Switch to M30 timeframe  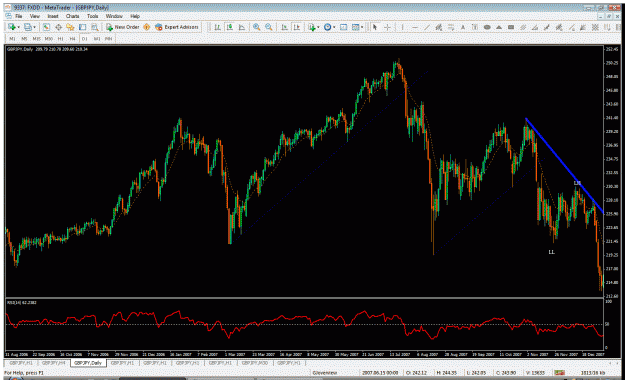click(x=49, y=39)
